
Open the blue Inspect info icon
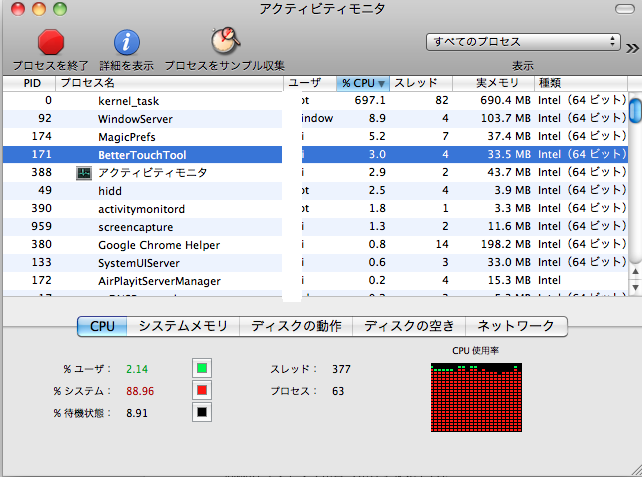click(x=127, y=42)
